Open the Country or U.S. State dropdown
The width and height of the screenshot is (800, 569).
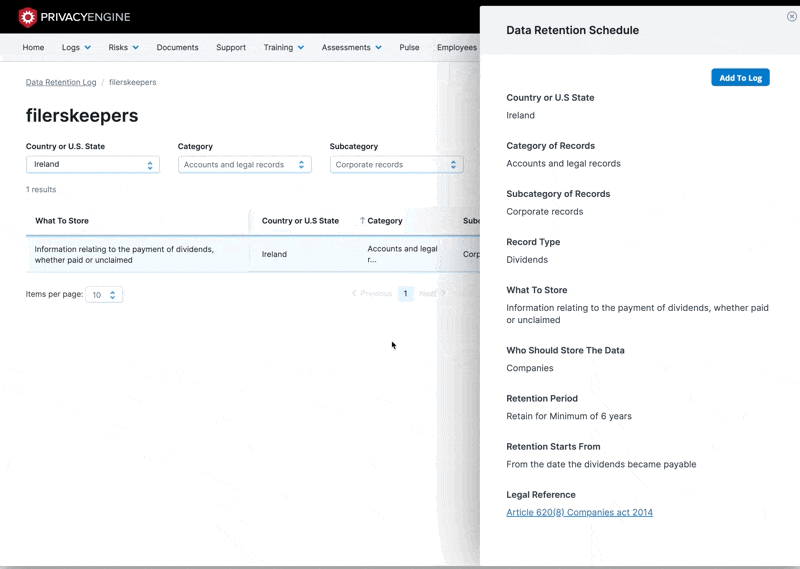click(93, 164)
